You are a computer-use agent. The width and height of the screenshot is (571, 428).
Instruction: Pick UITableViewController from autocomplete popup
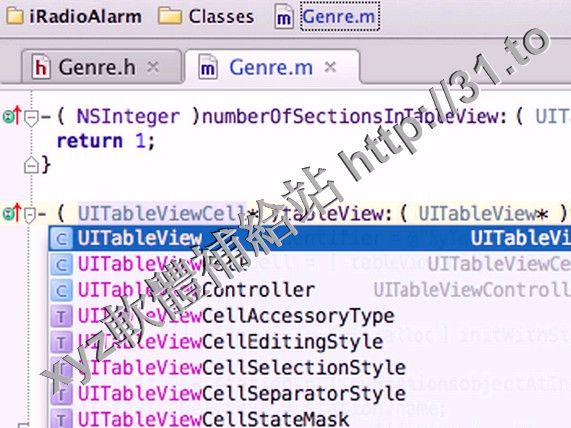[x=310, y=290]
